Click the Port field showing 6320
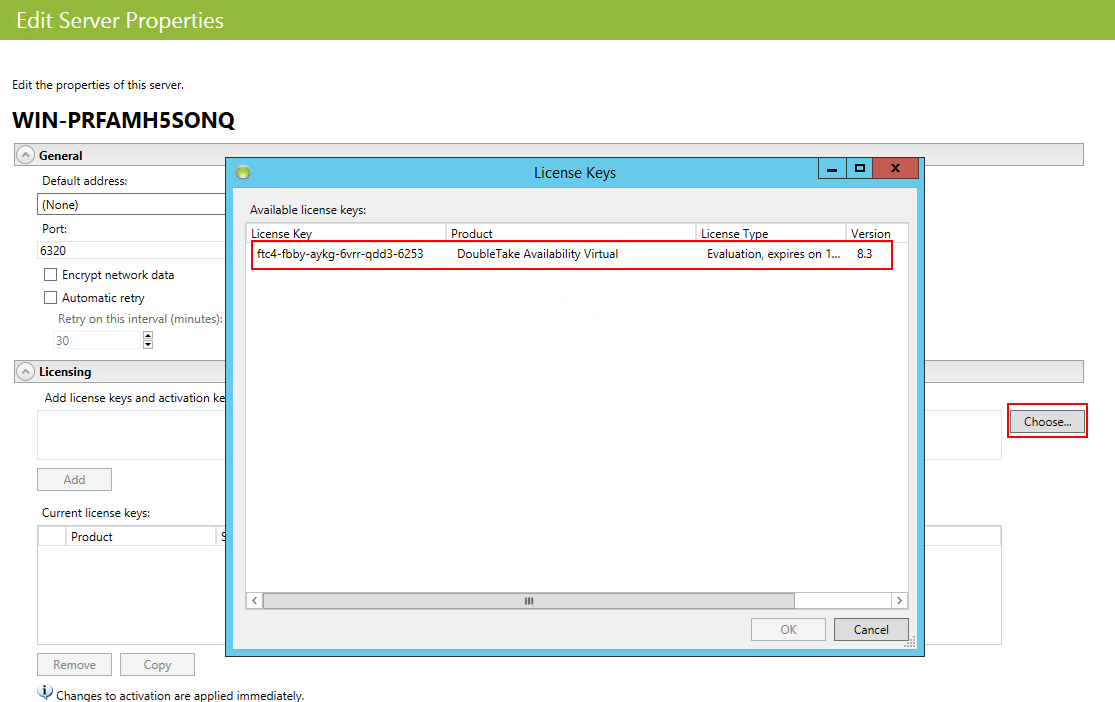 pyautogui.click(x=132, y=250)
